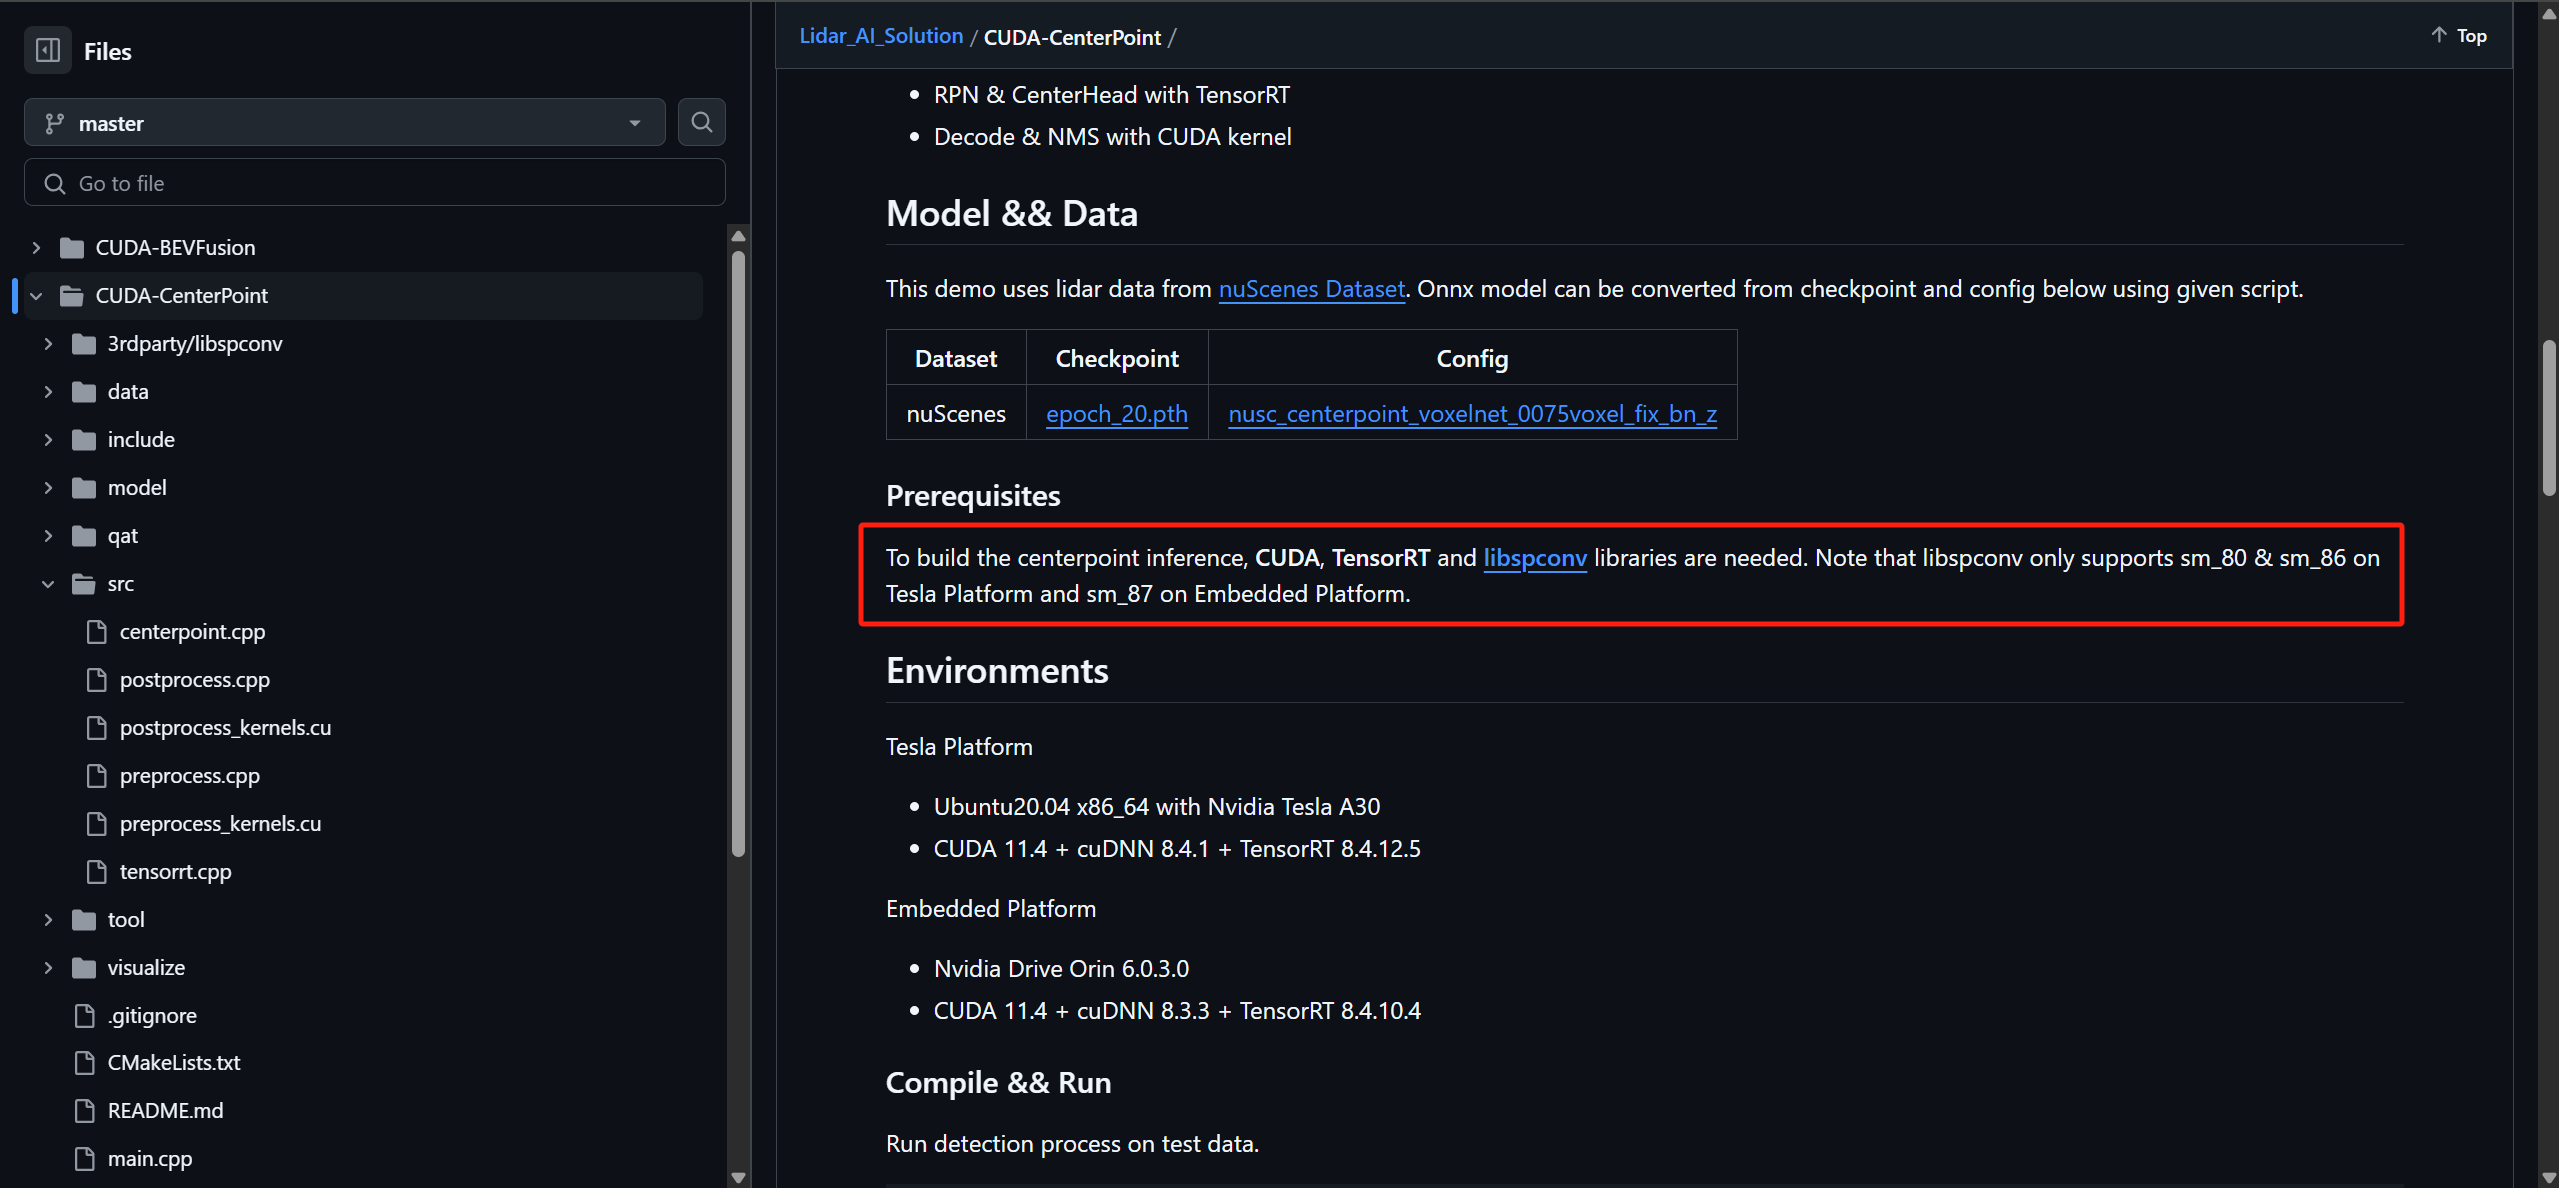Open the master branch dropdown

pyautogui.click(x=344, y=123)
